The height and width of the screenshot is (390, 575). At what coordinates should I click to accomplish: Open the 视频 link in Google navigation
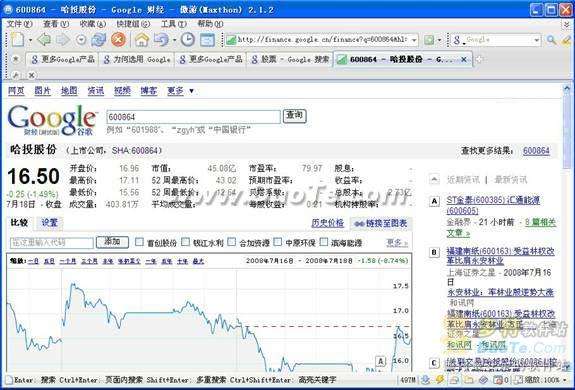tap(122, 91)
